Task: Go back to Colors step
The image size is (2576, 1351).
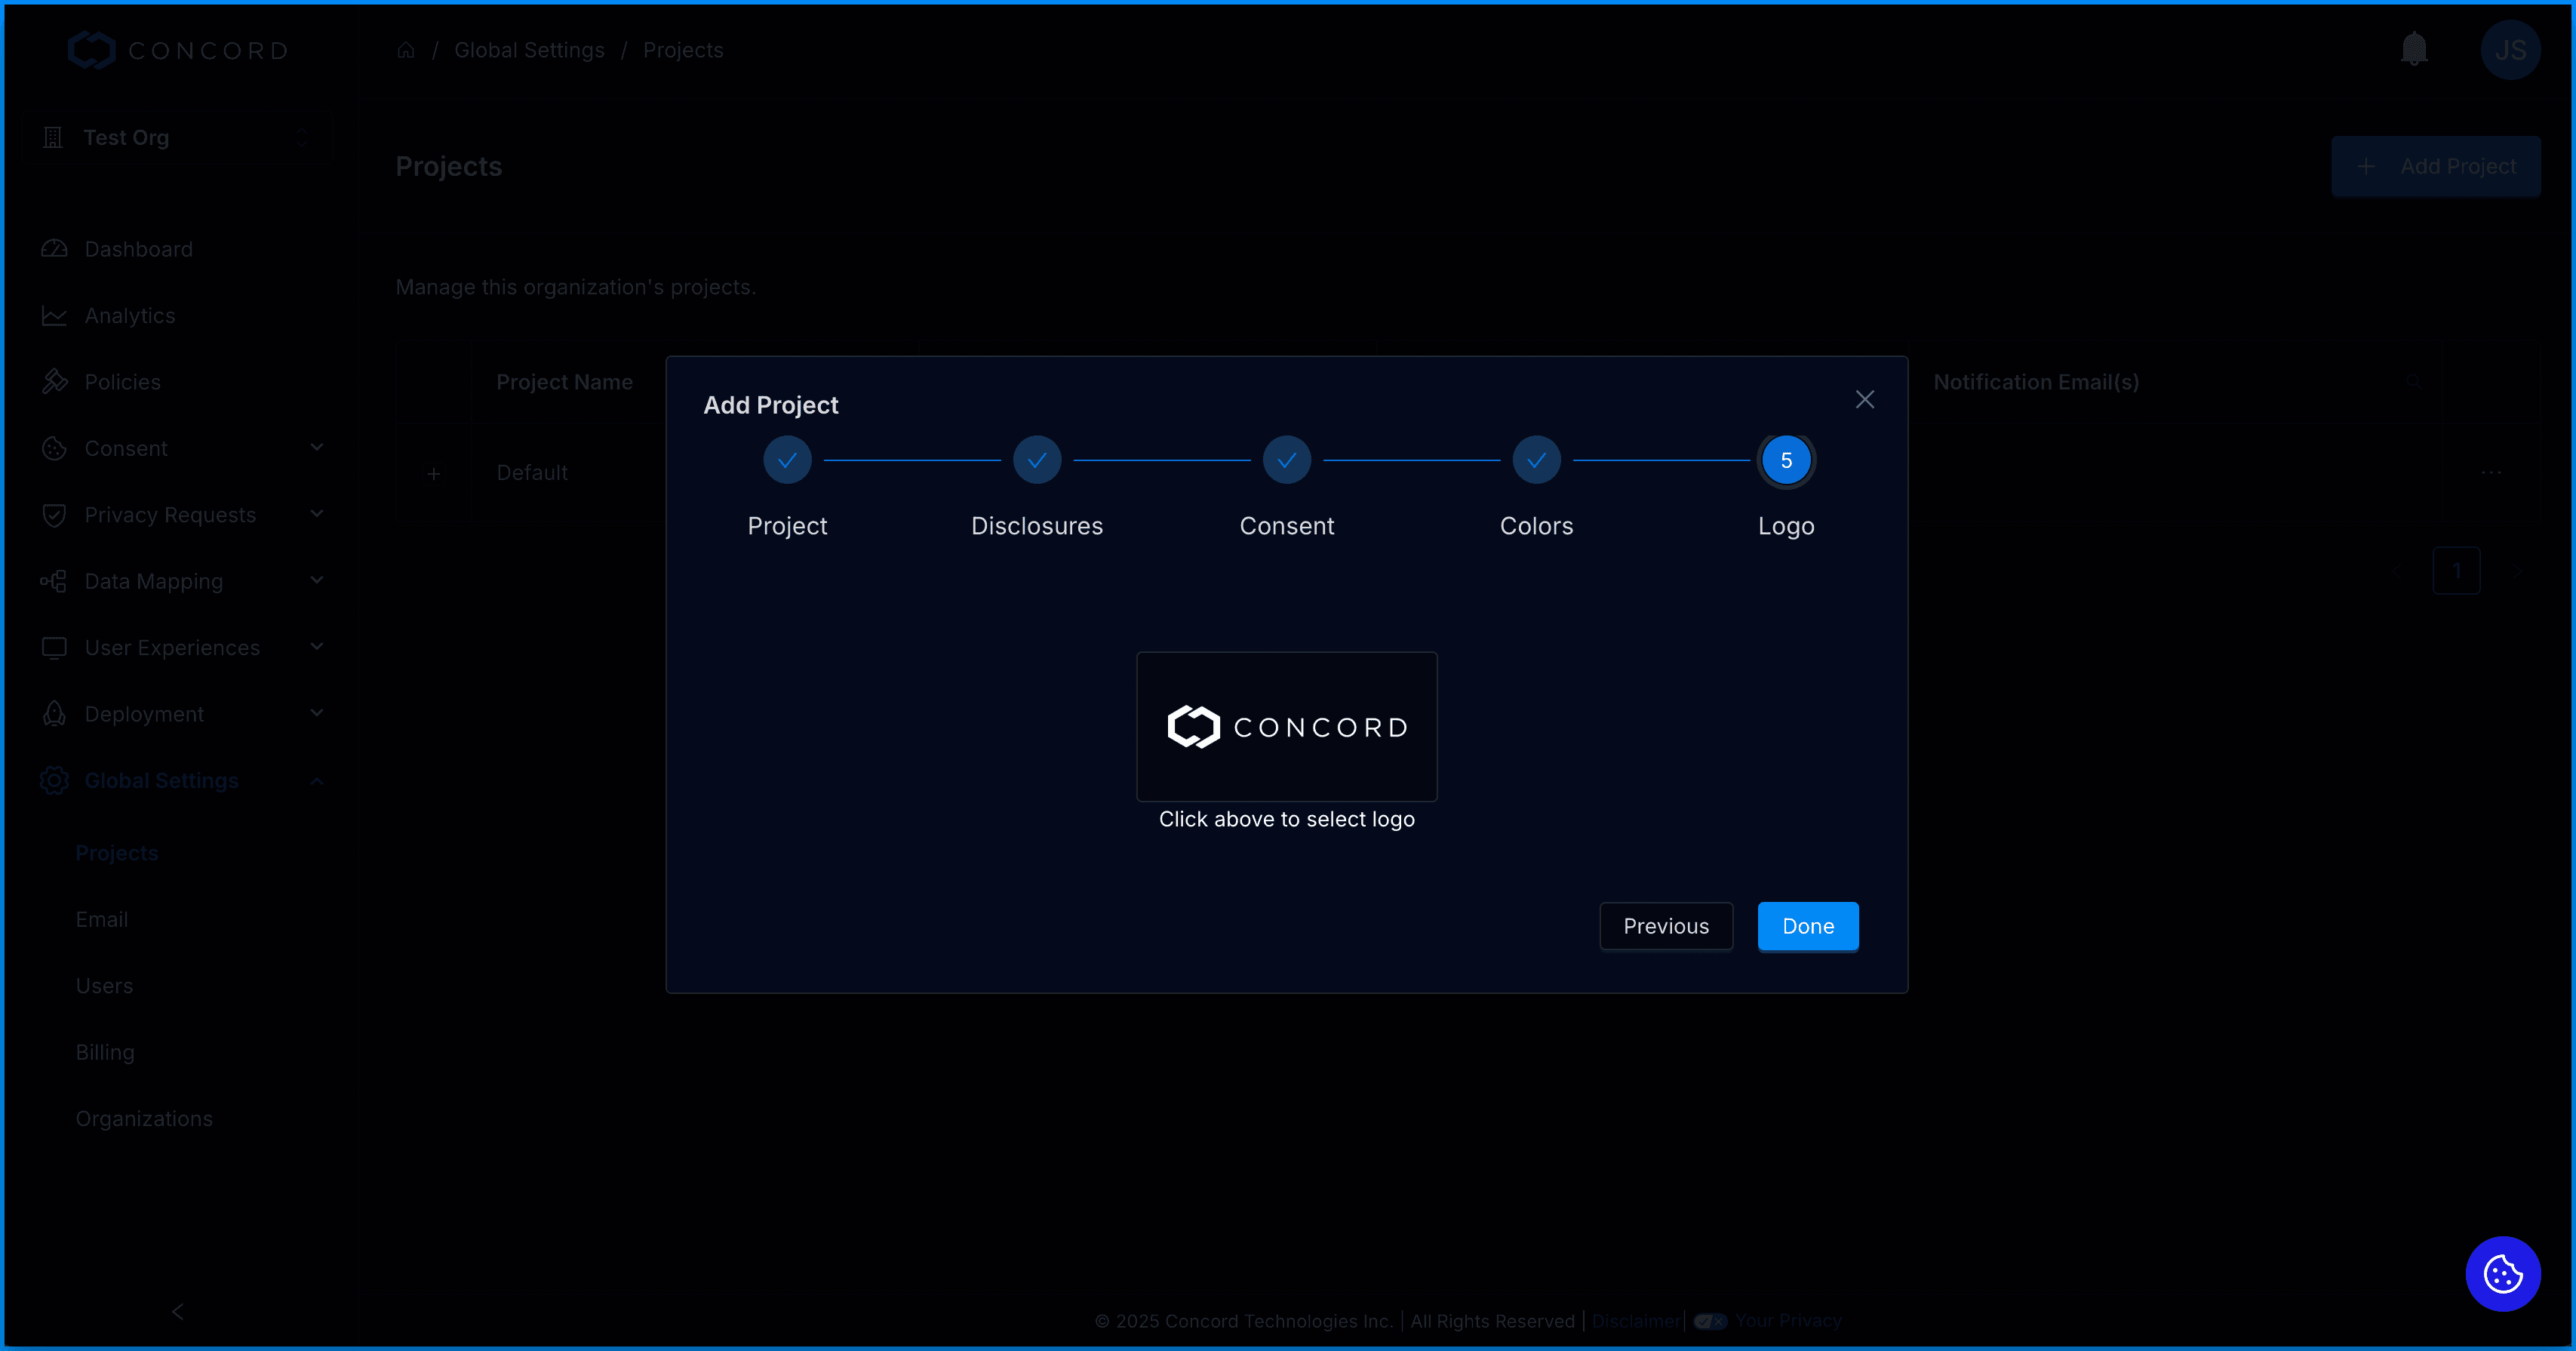Action: tap(1536, 461)
